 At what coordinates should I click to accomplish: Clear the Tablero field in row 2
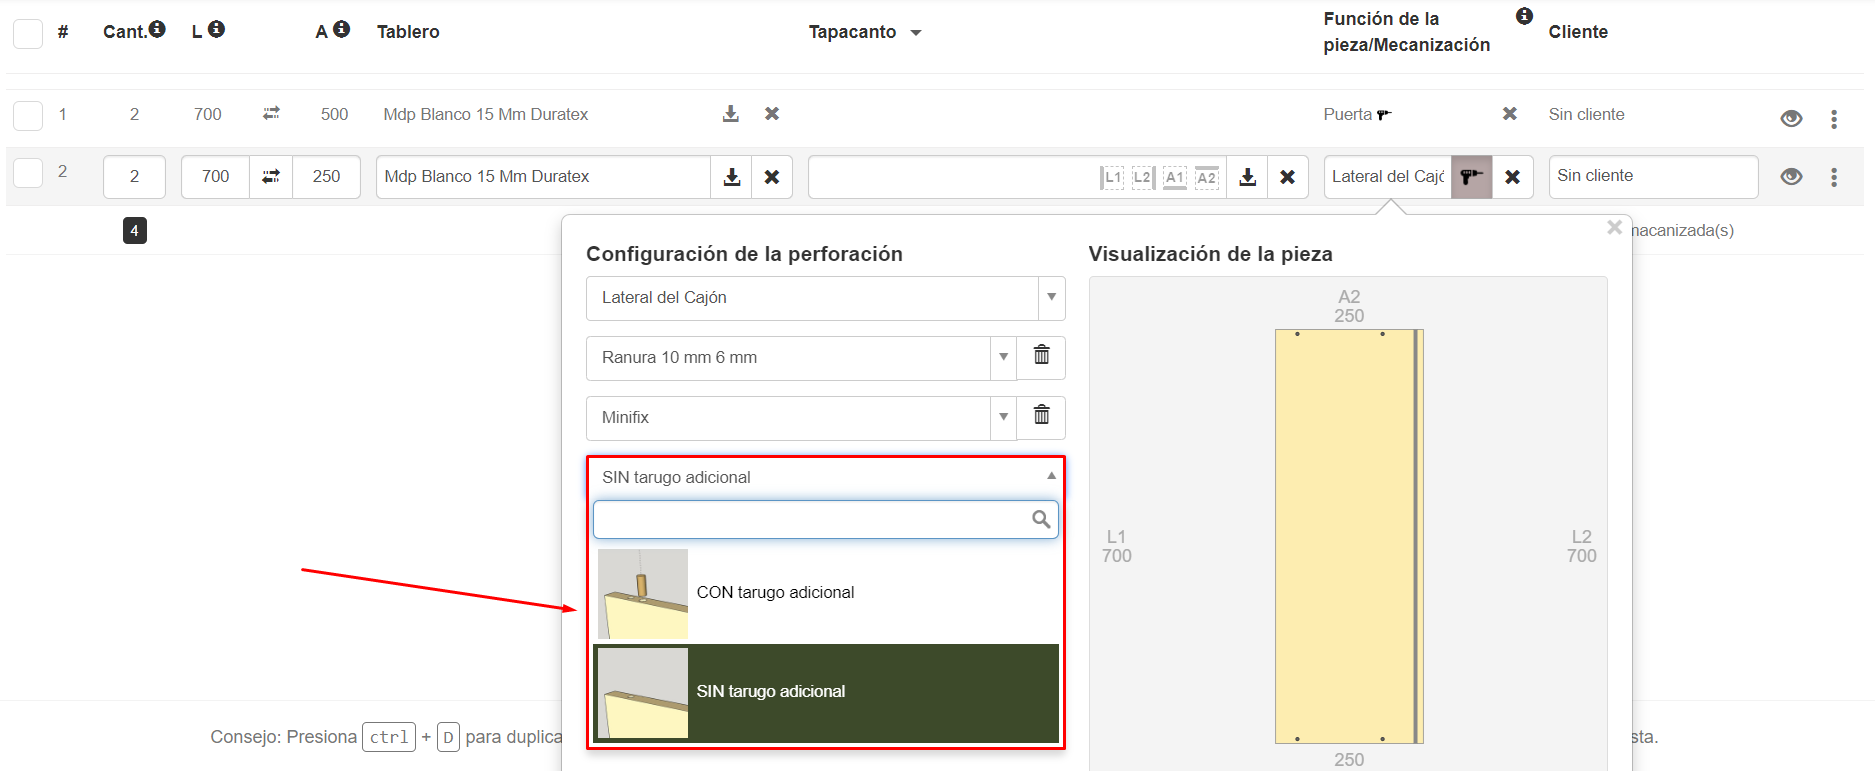[772, 177]
